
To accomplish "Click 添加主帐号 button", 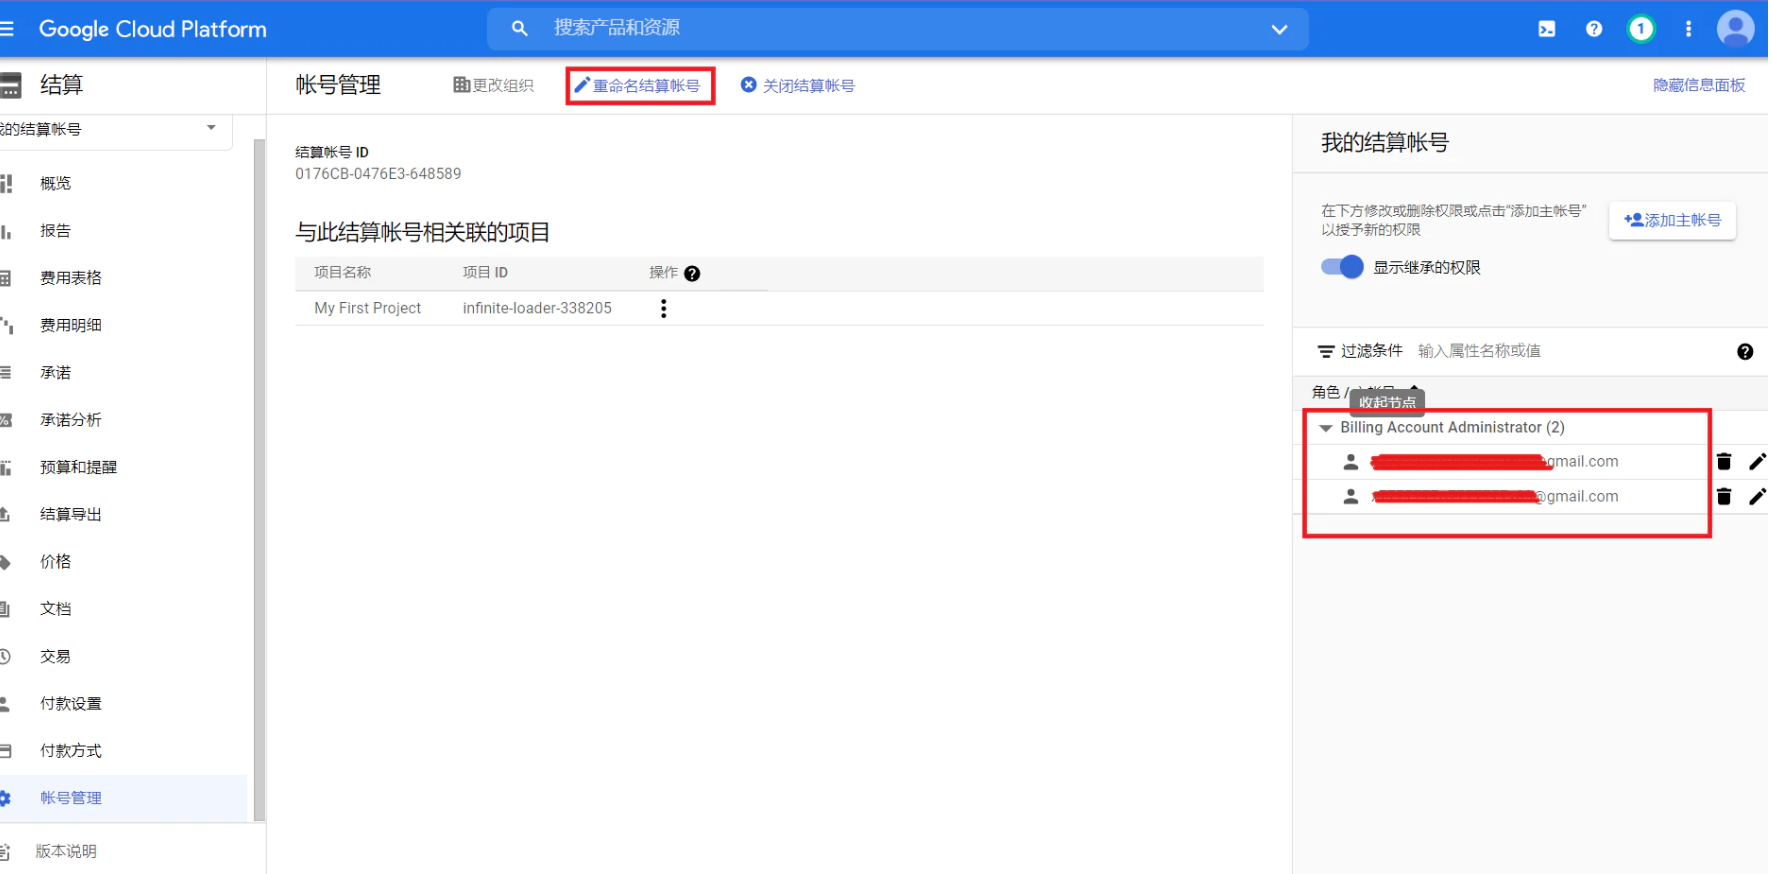I will (1672, 220).
